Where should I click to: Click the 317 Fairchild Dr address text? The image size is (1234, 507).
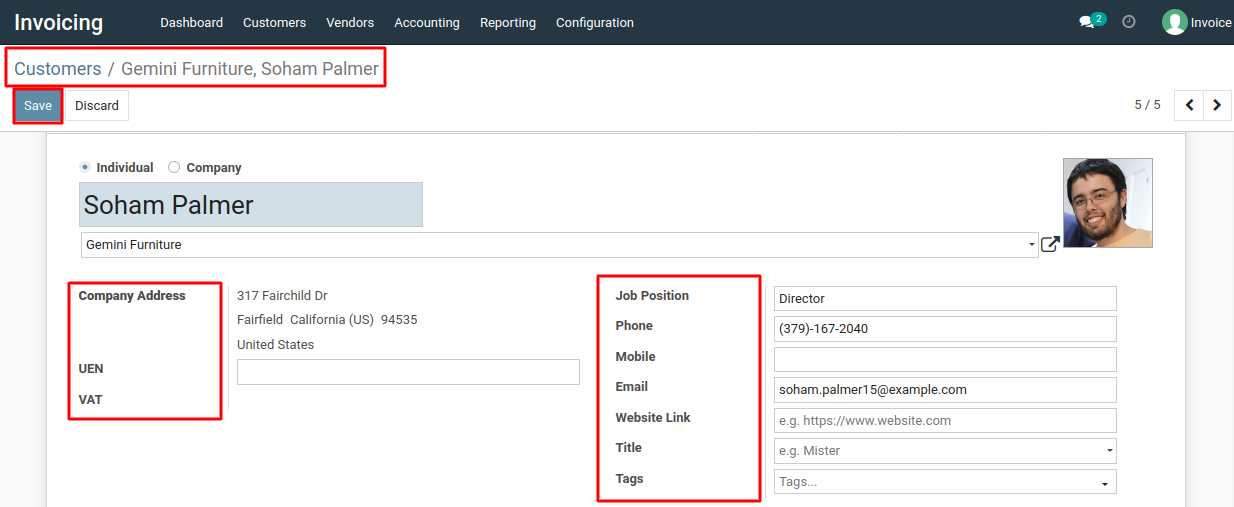coord(282,296)
